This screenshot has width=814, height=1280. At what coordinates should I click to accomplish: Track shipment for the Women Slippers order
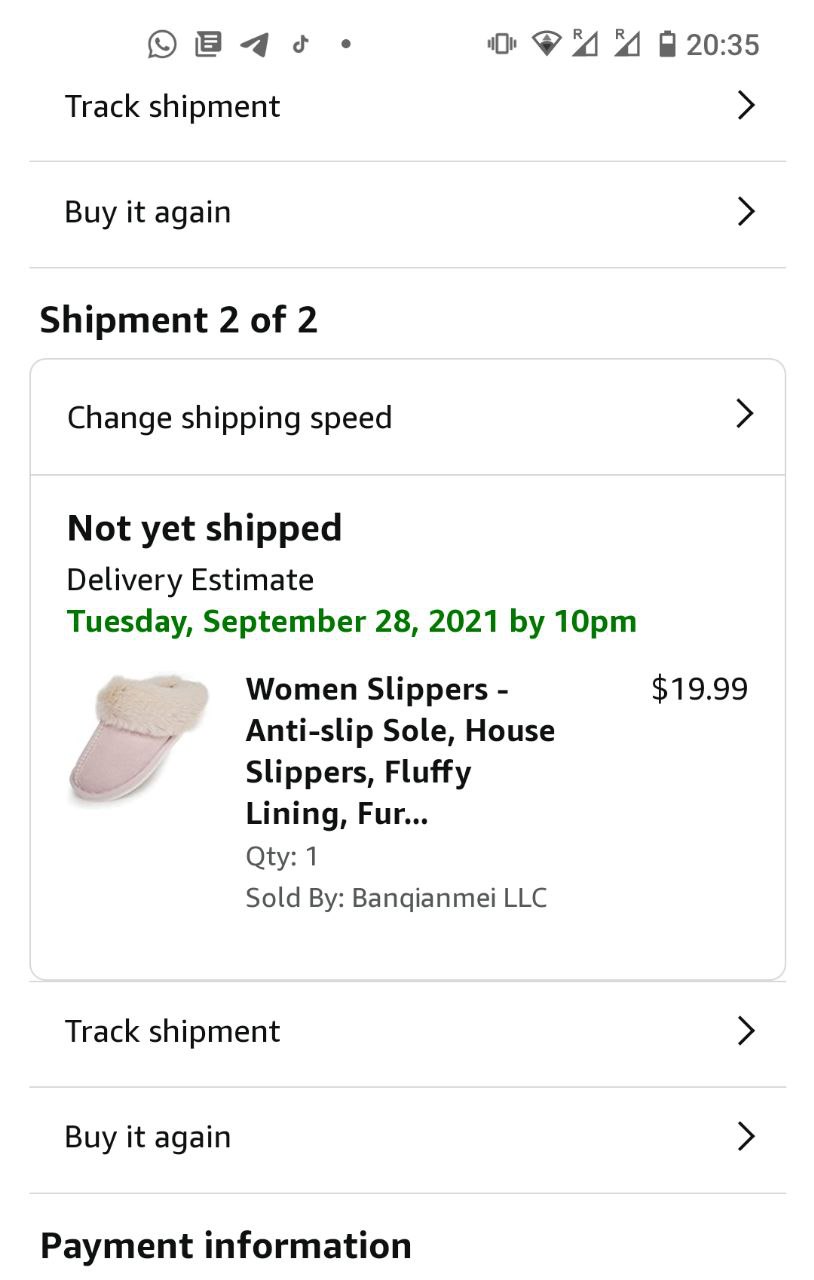click(x=173, y=1032)
